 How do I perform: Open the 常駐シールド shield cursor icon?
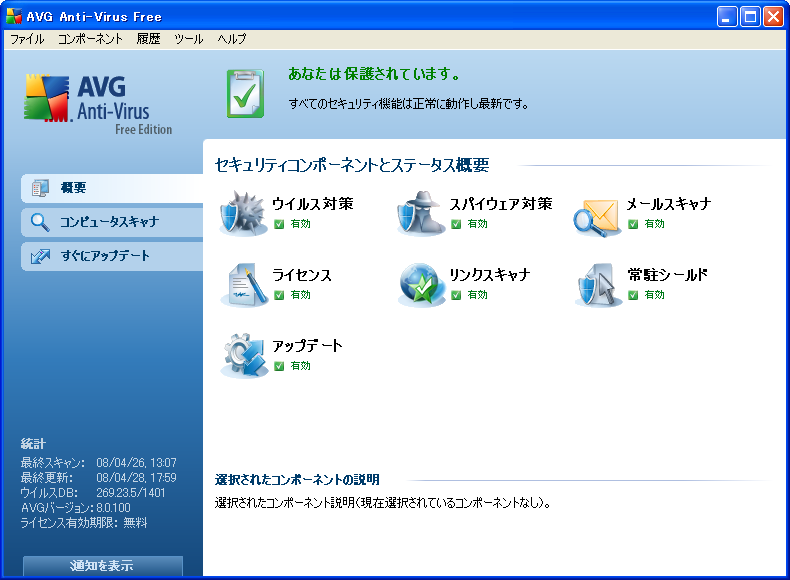coord(599,285)
